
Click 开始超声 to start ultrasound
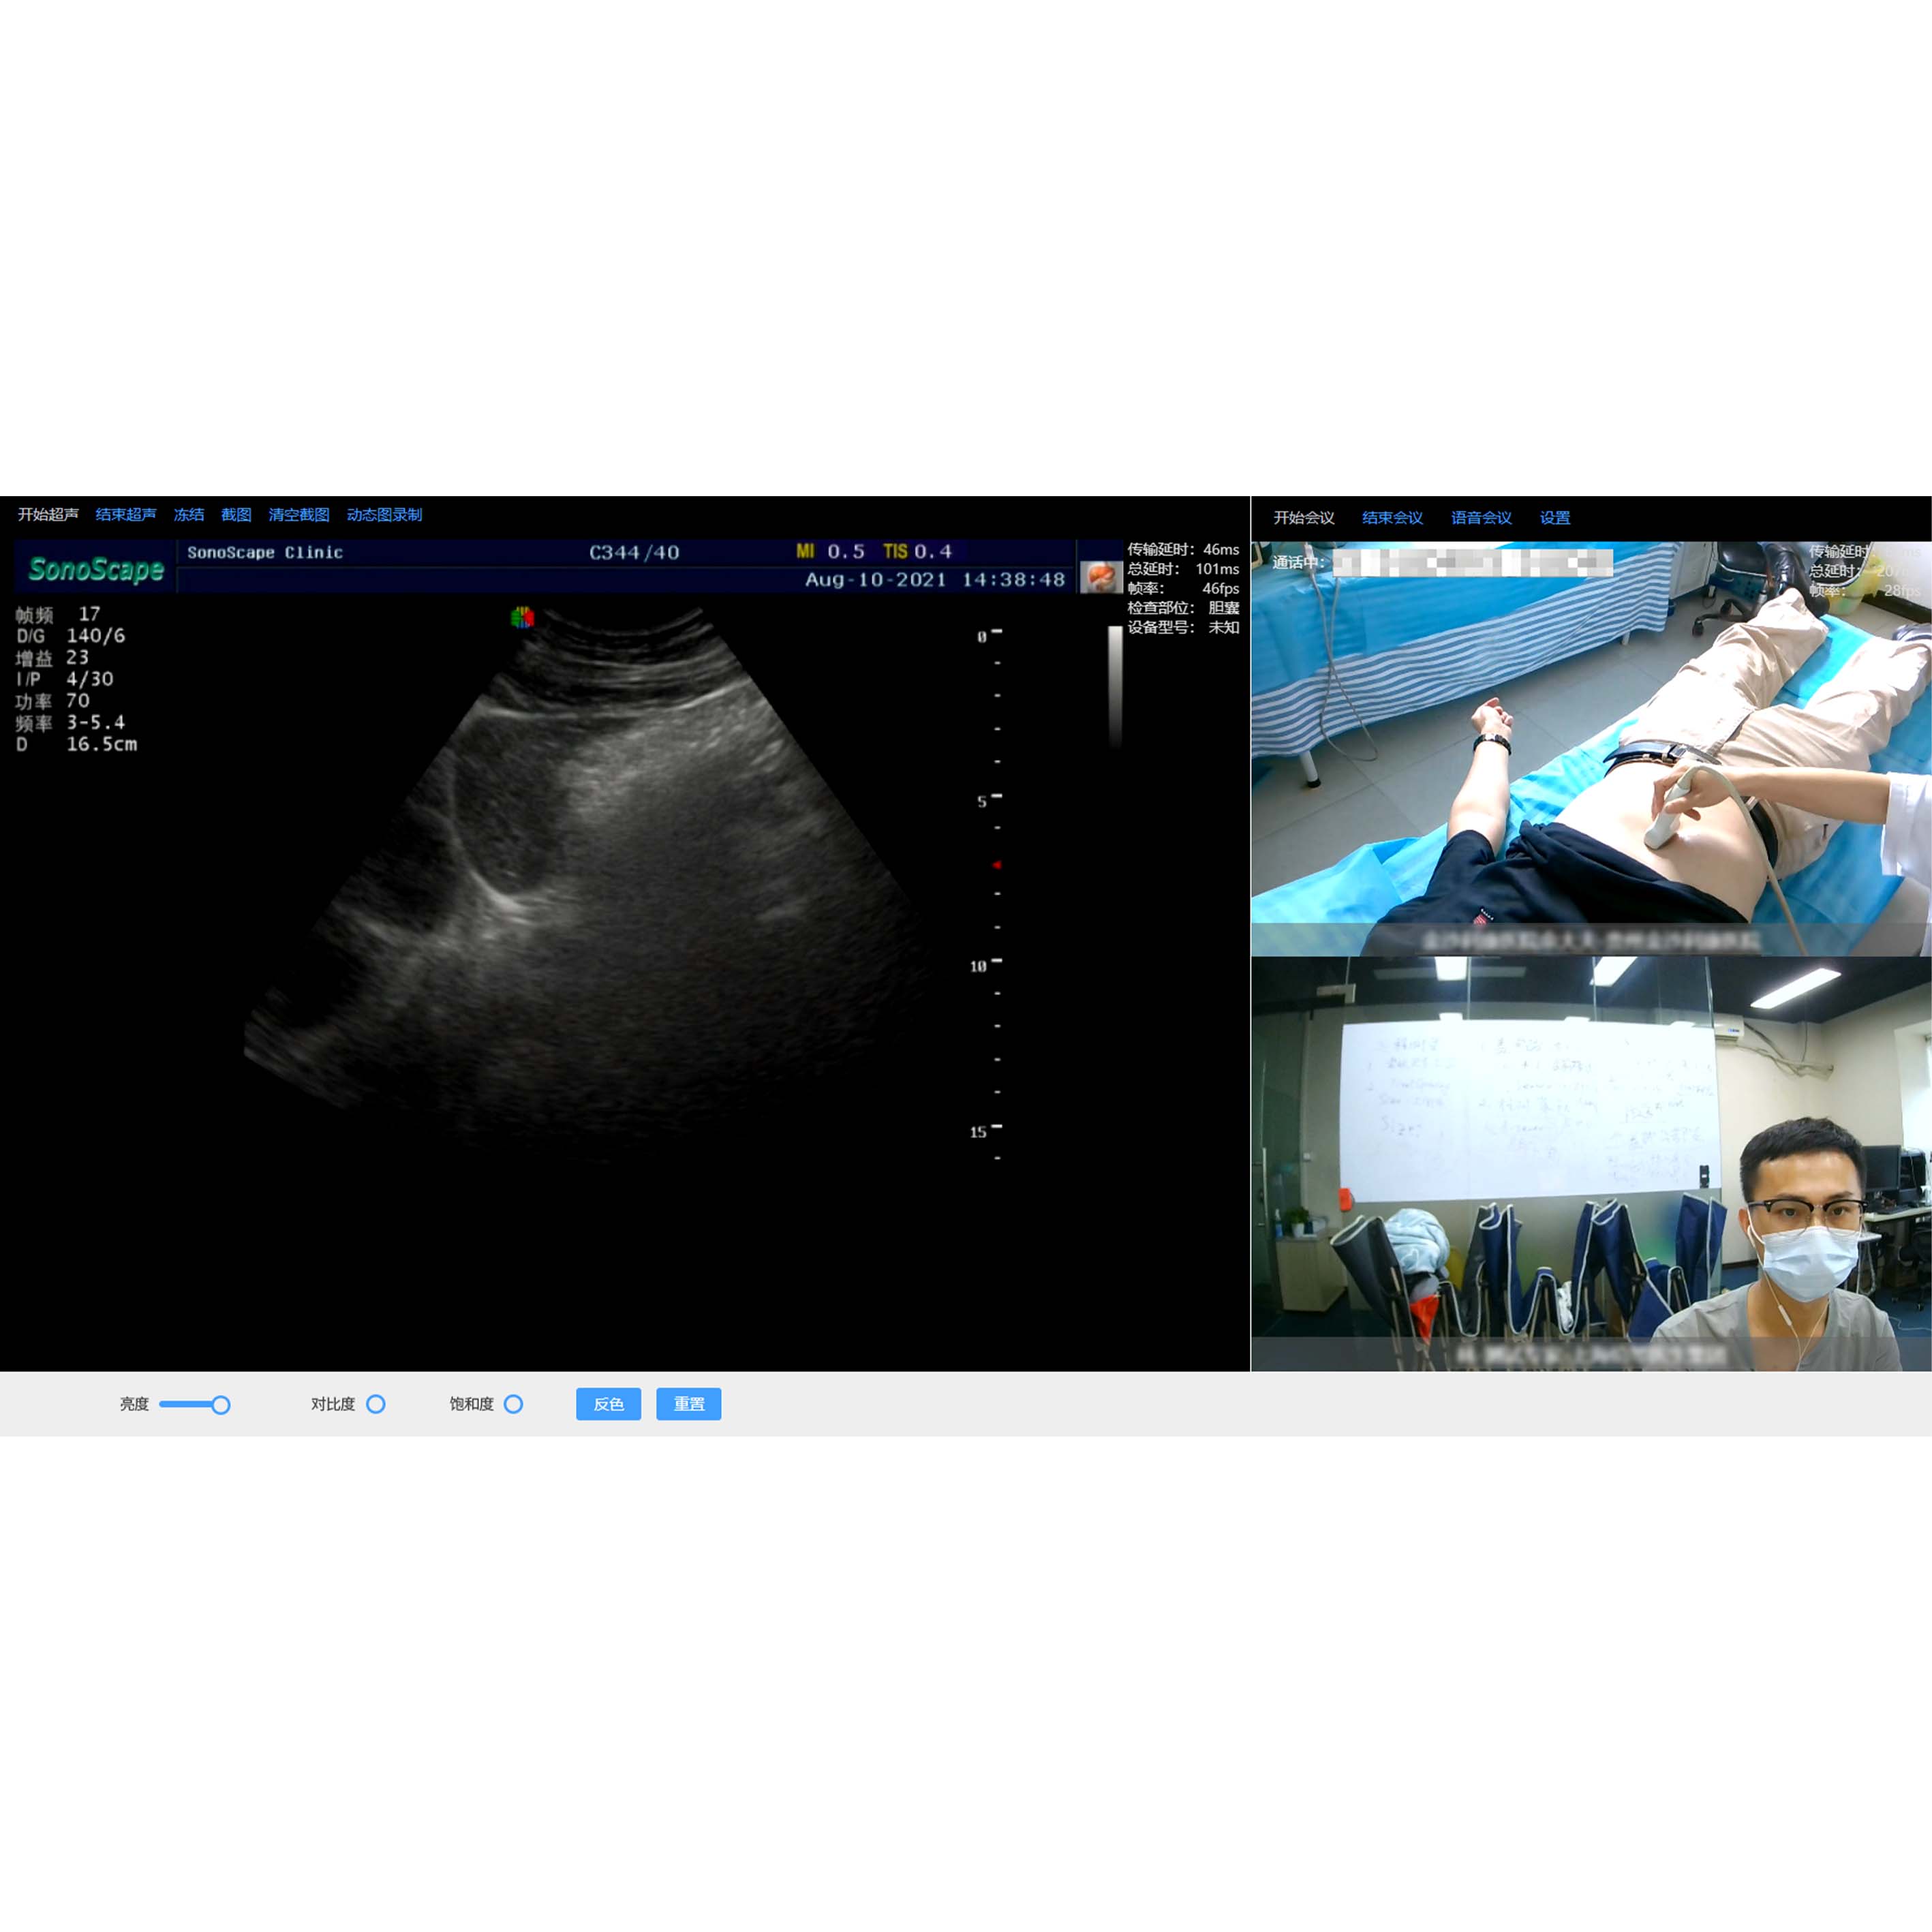tap(48, 514)
